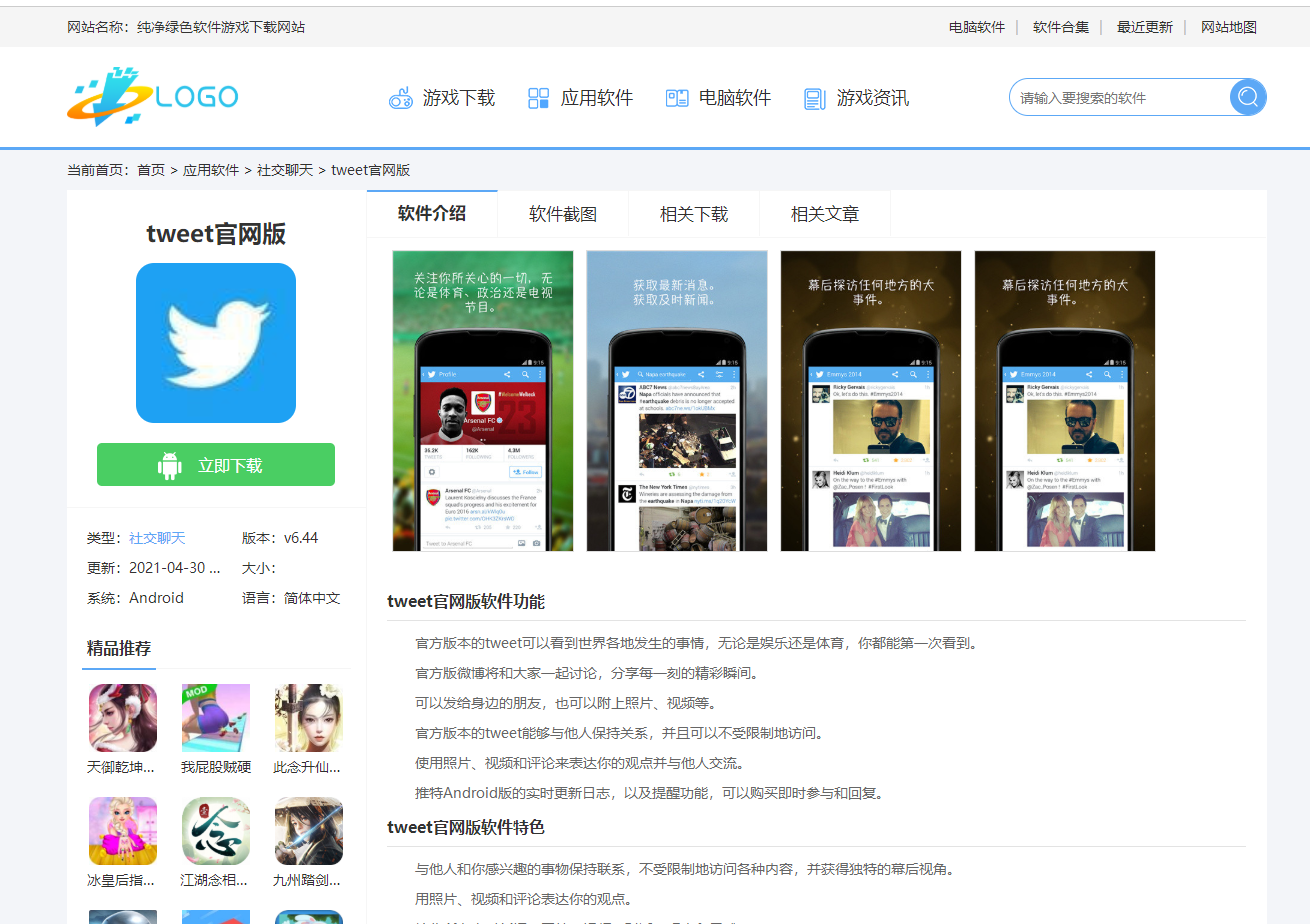Click the tweet官网版软件功能 heading

click(466, 601)
